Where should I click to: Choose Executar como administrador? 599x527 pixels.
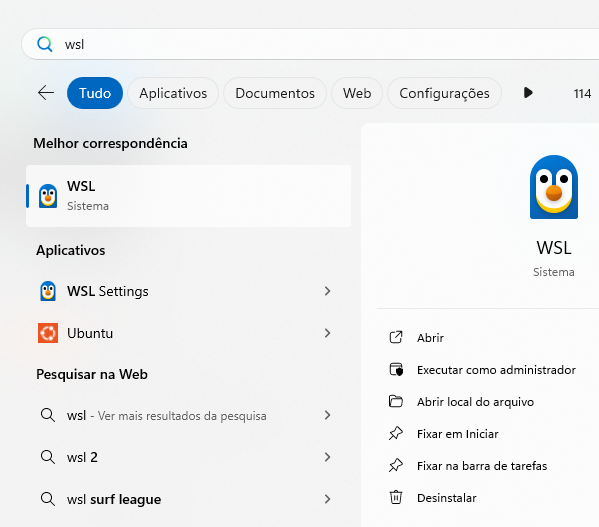tap(496, 370)
